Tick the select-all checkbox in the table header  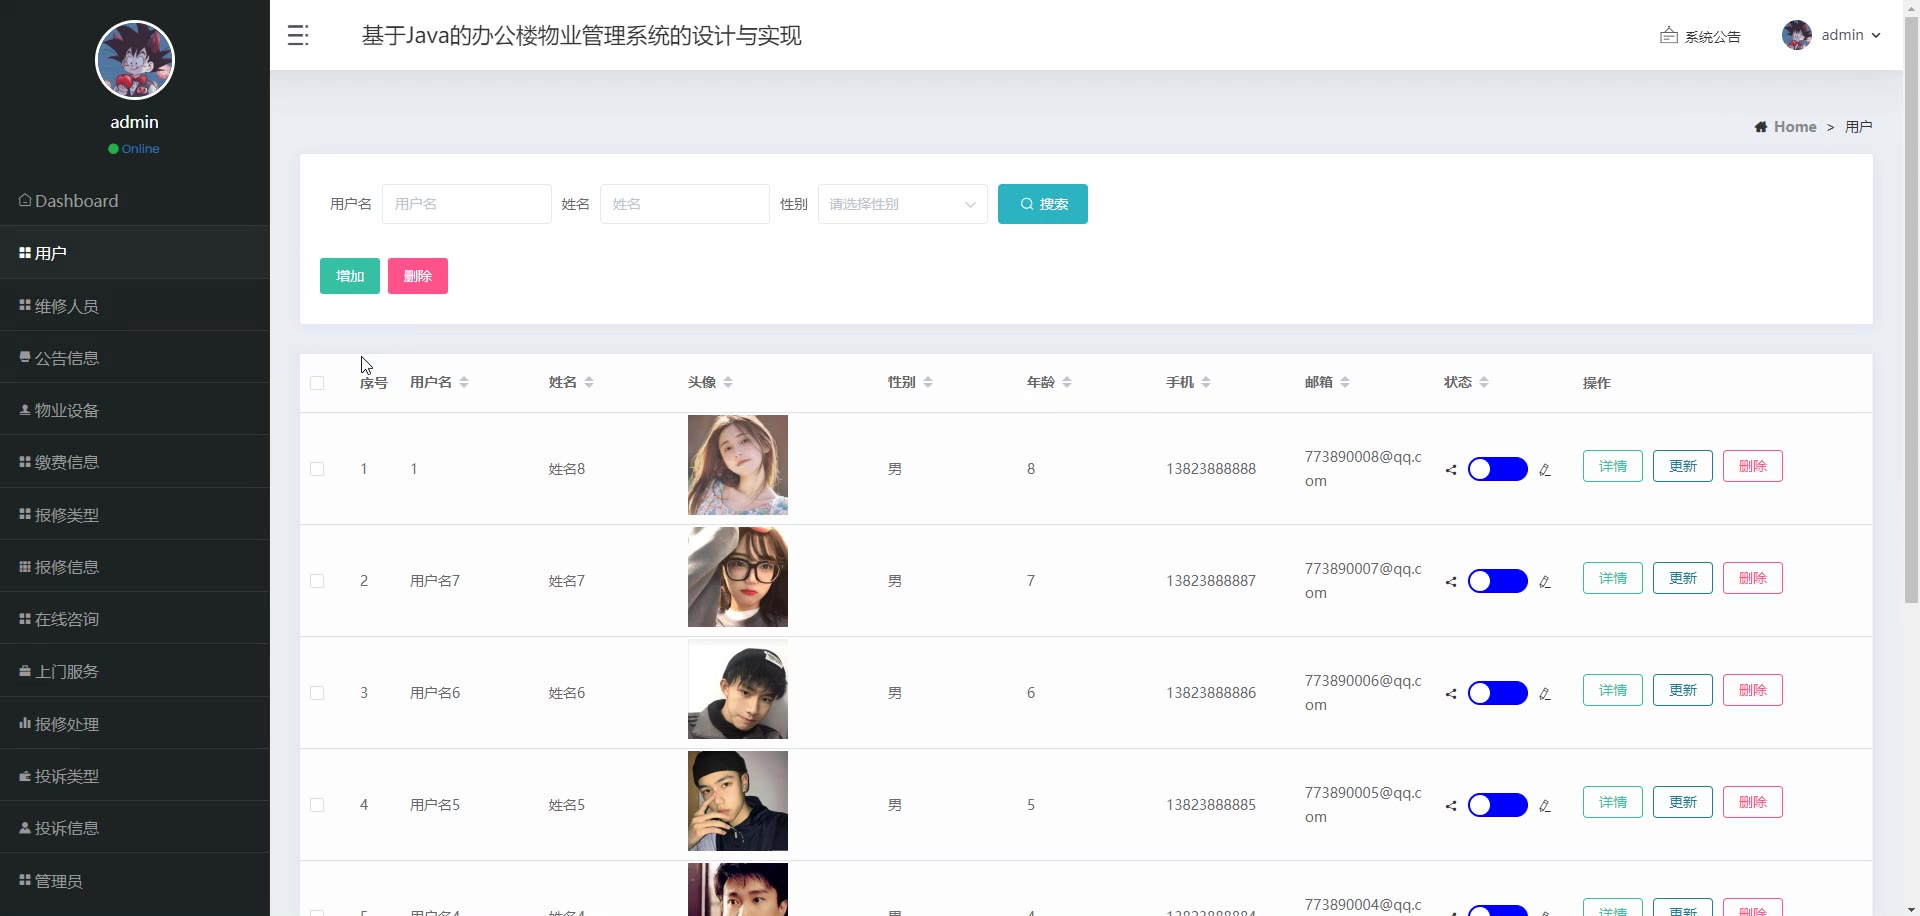click(317, 383)
